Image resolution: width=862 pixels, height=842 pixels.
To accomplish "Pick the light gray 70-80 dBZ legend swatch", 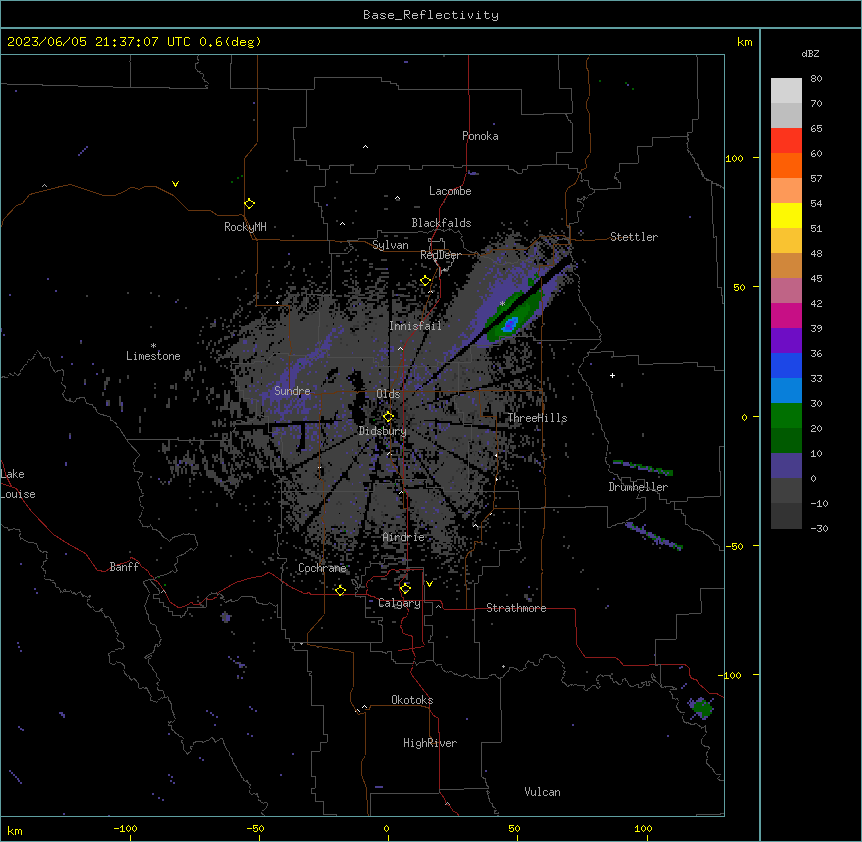I will pyautogui.click(x=786, y=90).
